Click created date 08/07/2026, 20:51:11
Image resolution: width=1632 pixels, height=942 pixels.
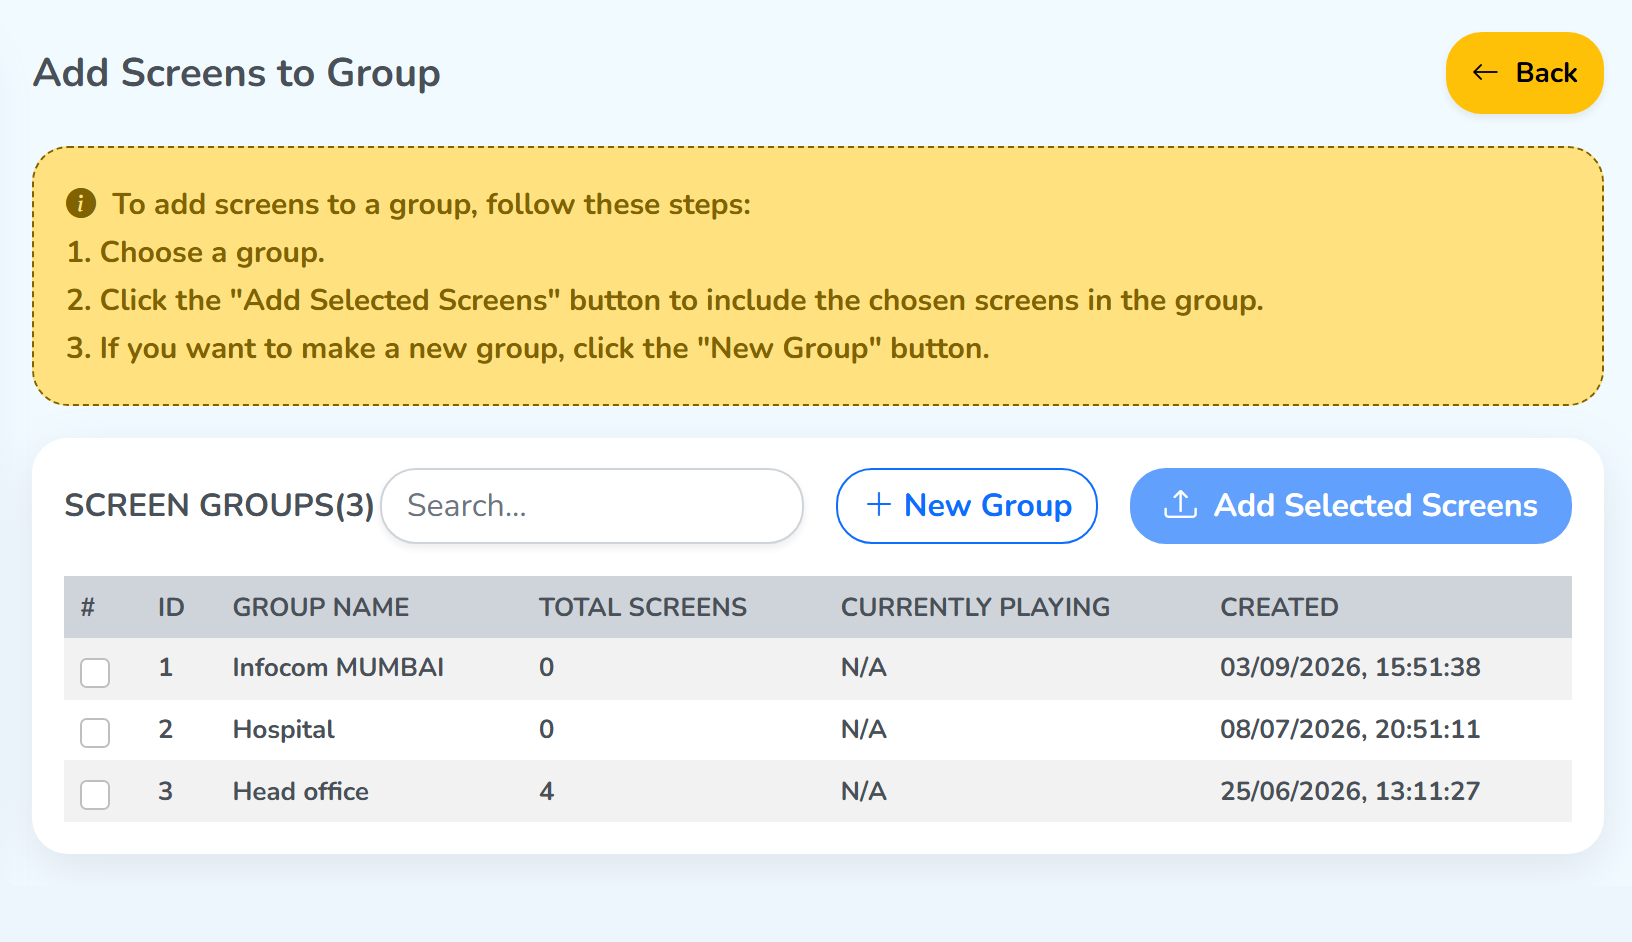pyautogui.click(x=1350, y=729)
